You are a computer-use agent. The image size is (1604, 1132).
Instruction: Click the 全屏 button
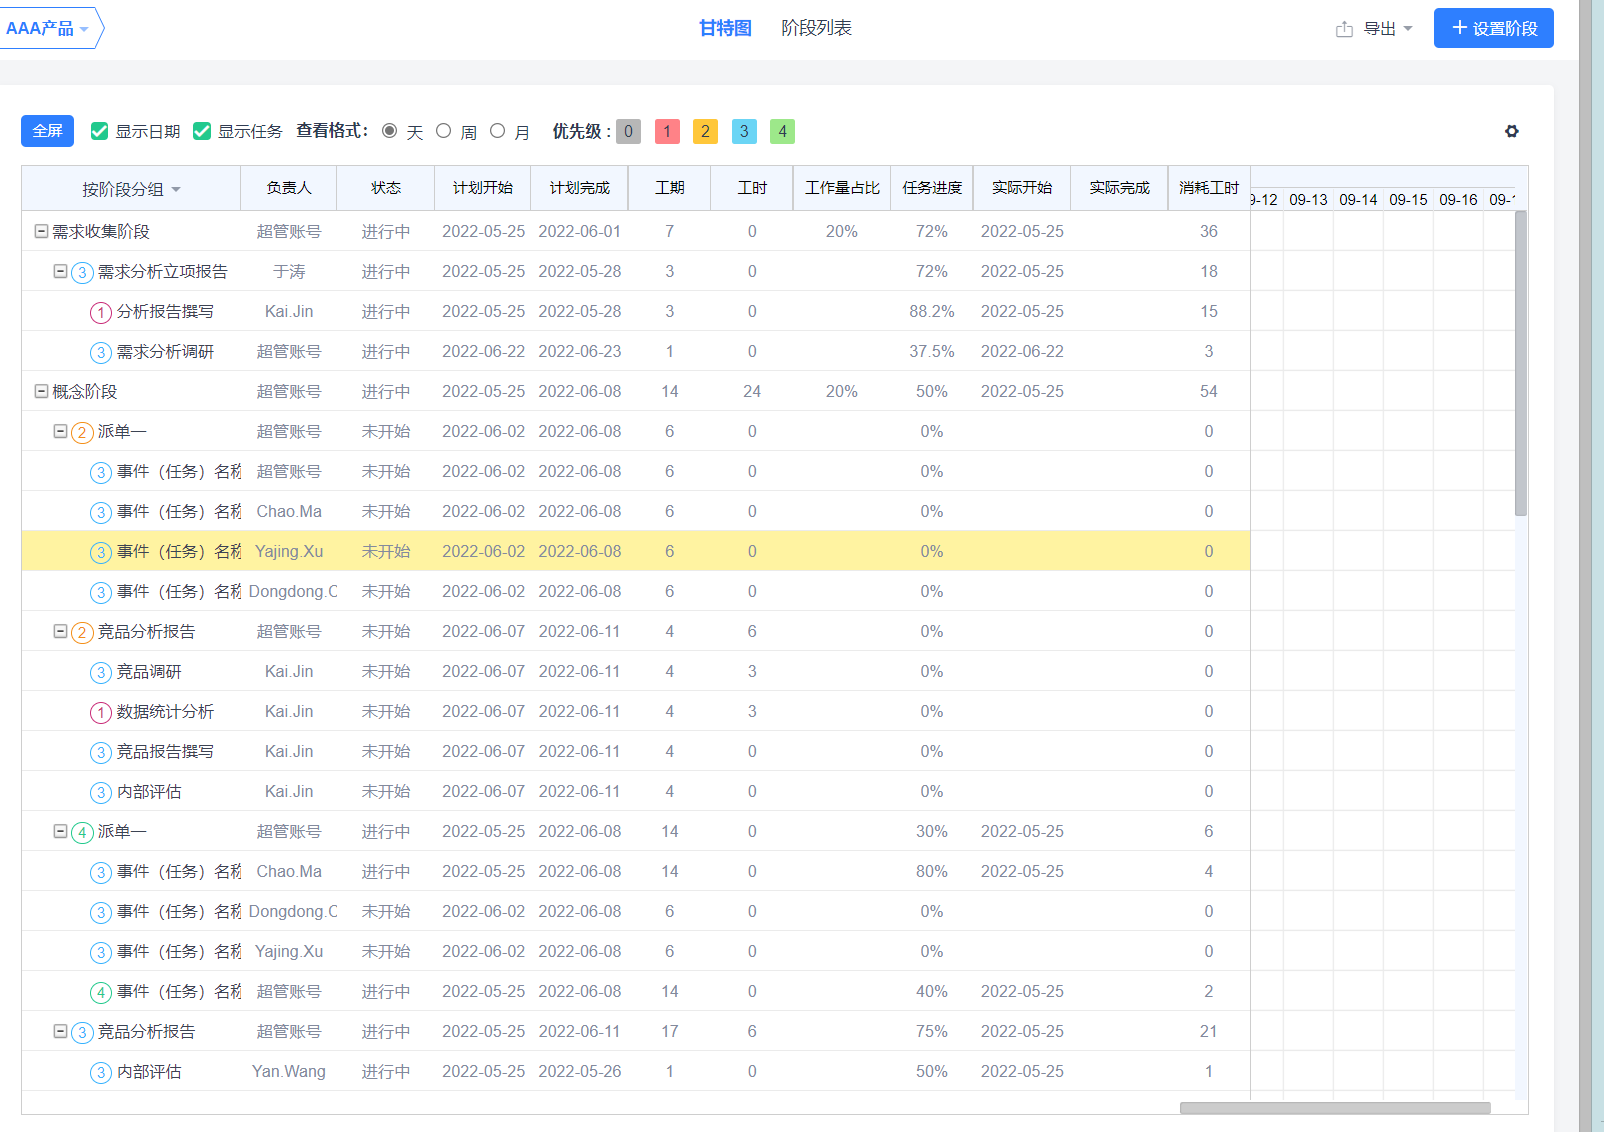click(x=47, y=131)
